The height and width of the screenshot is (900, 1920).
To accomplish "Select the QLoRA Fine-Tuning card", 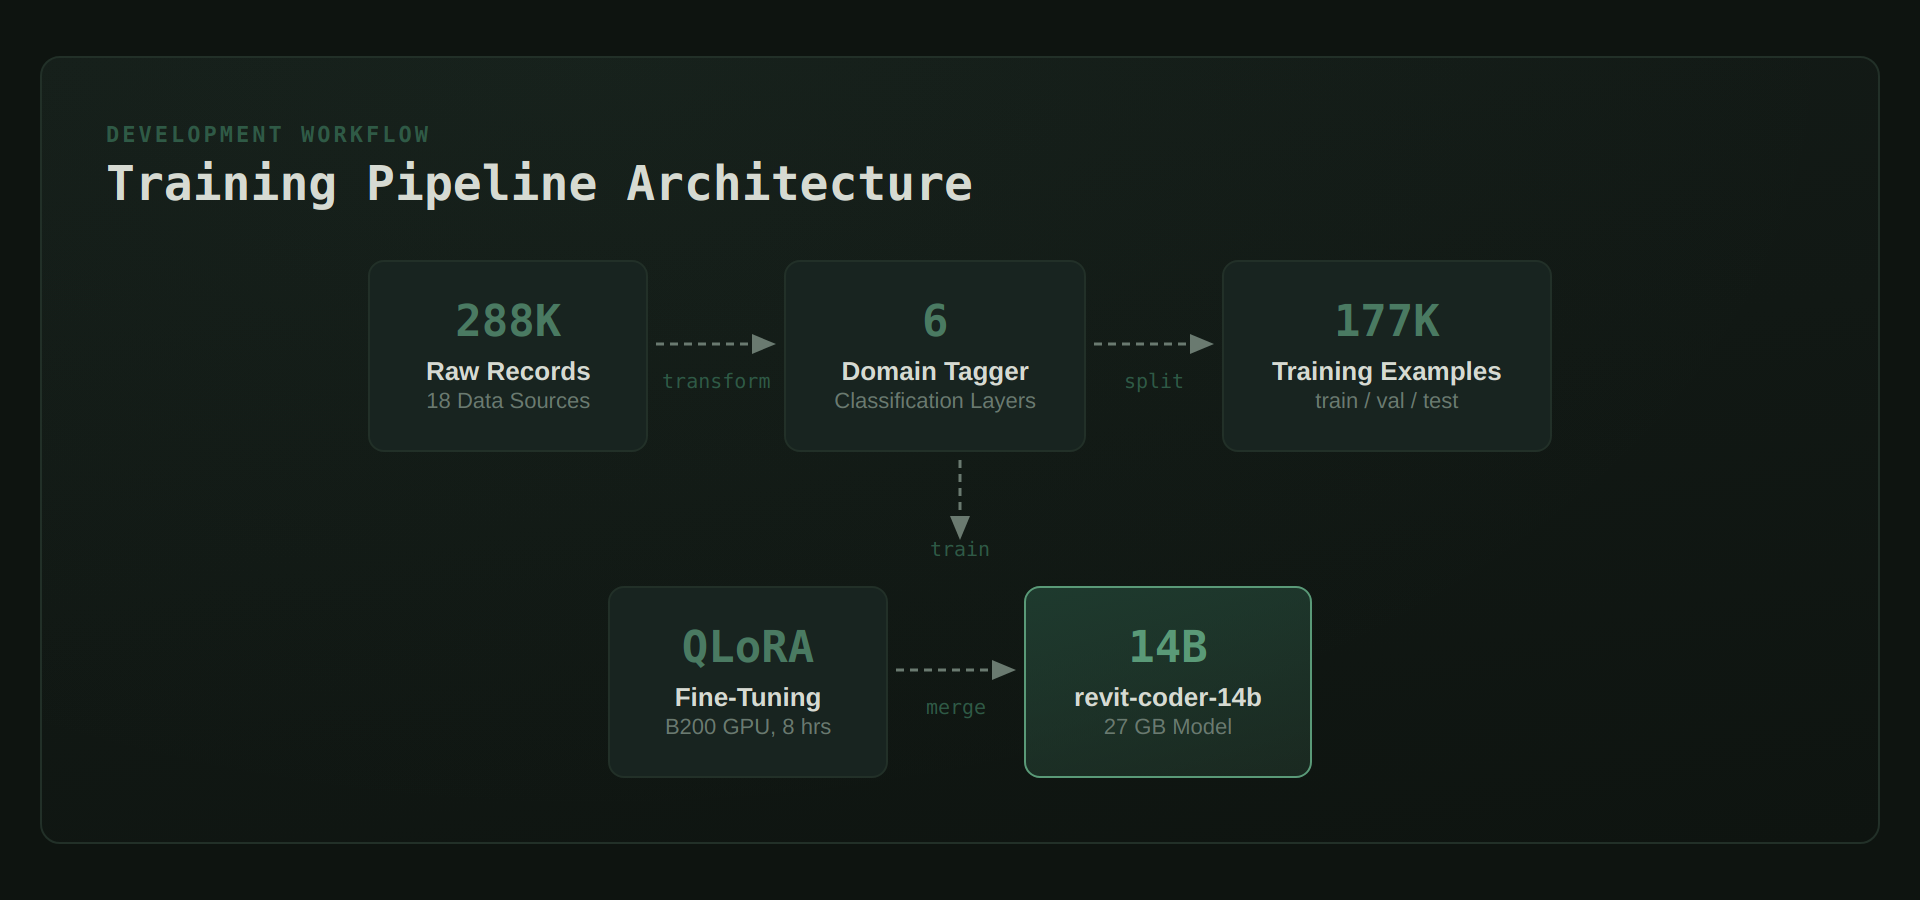I will pyautogui.click(x=748, y=682).
